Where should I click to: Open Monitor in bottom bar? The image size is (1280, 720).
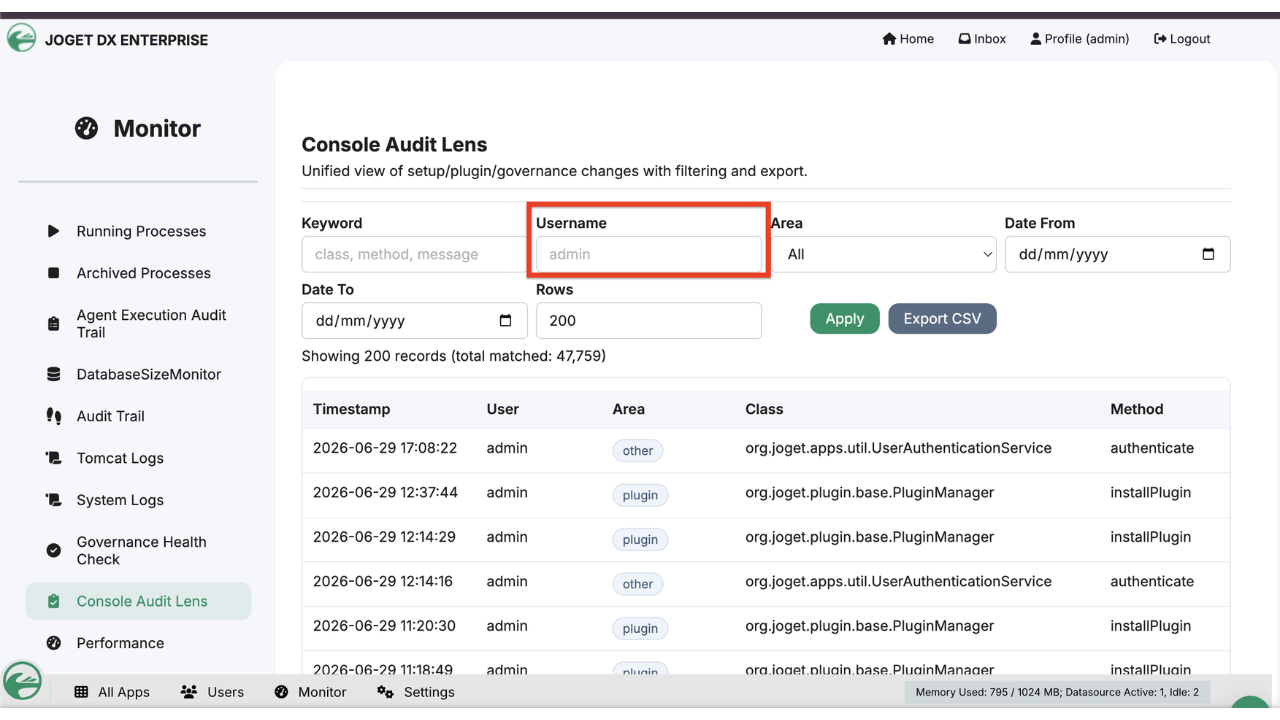click(x=311, y=692)
